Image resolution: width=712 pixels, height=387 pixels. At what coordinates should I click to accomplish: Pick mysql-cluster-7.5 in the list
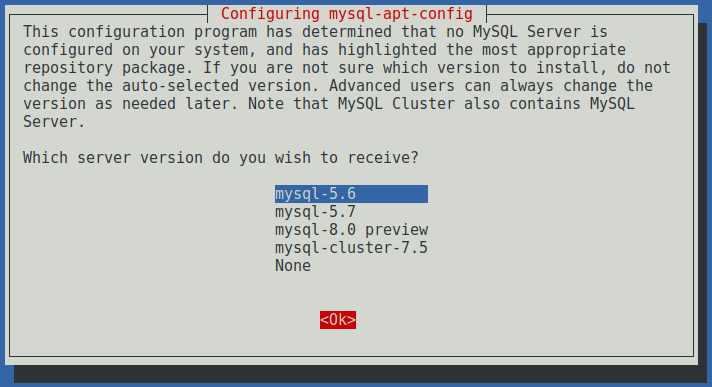click(x=351, y=248)
